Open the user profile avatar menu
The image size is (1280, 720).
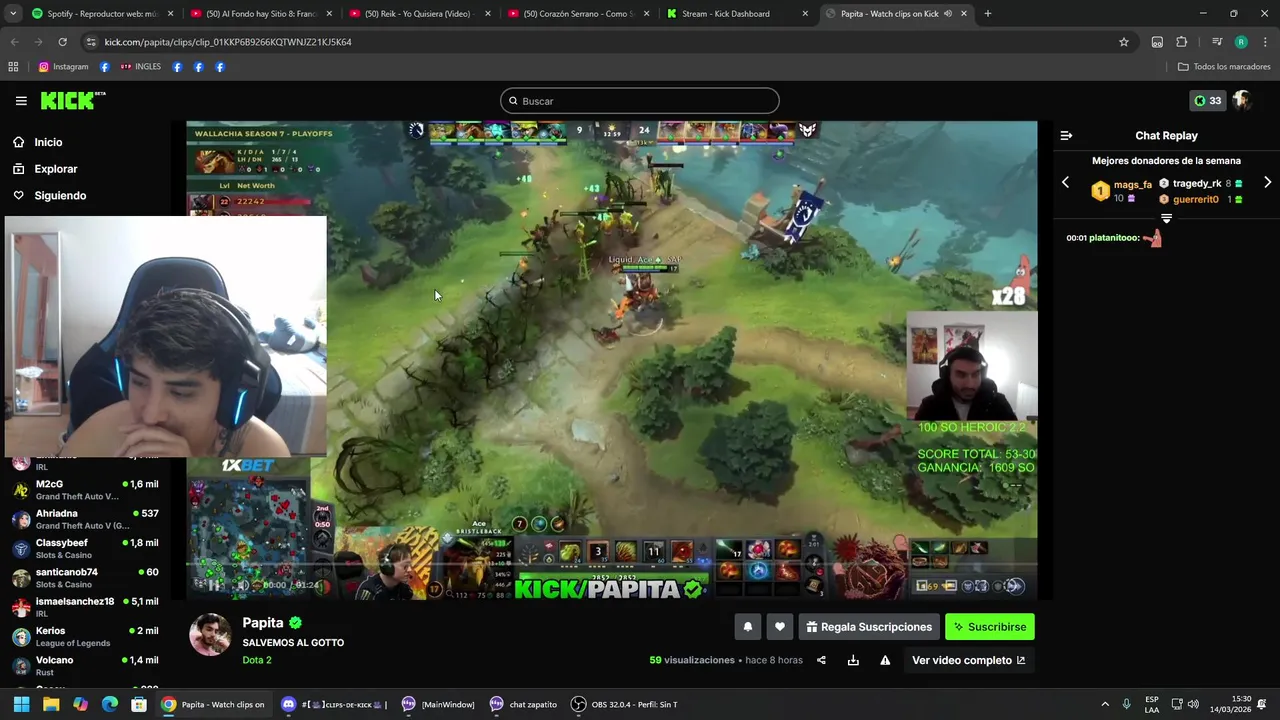point(1242,101)
